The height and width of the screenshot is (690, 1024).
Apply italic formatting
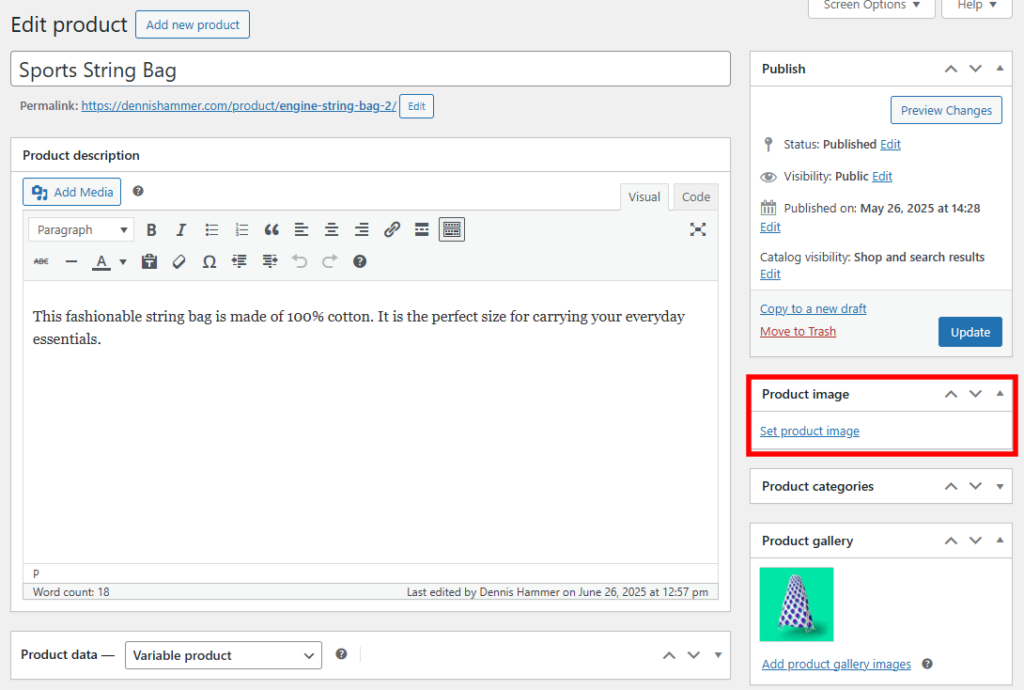181,229
